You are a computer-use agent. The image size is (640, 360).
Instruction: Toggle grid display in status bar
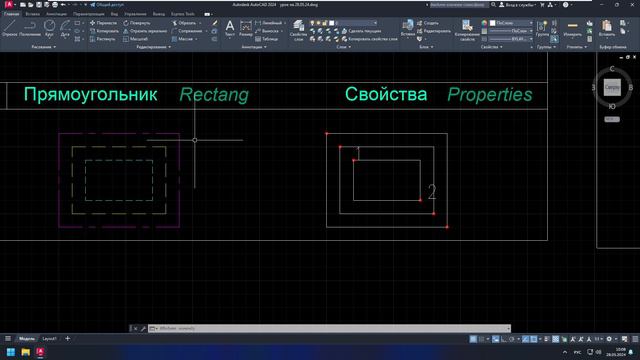473,339
